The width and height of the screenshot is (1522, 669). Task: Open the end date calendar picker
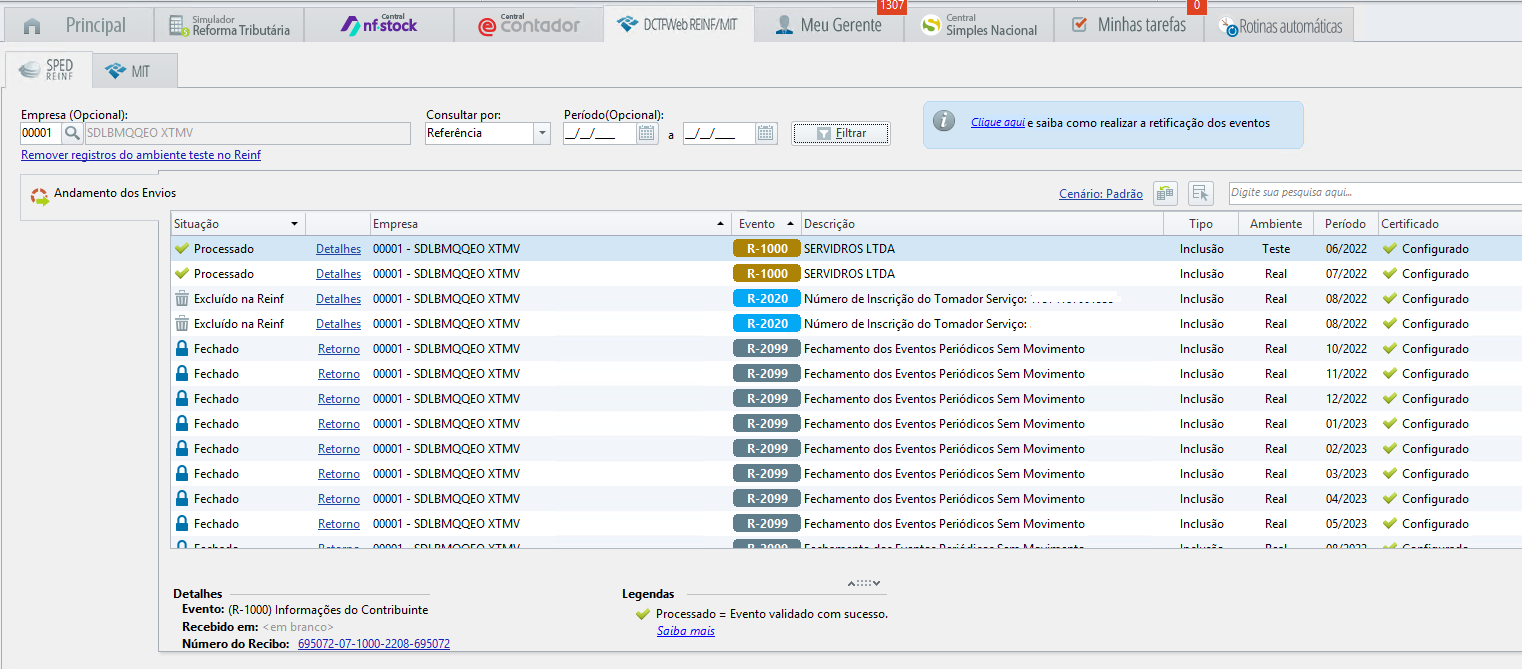(766, 133)
